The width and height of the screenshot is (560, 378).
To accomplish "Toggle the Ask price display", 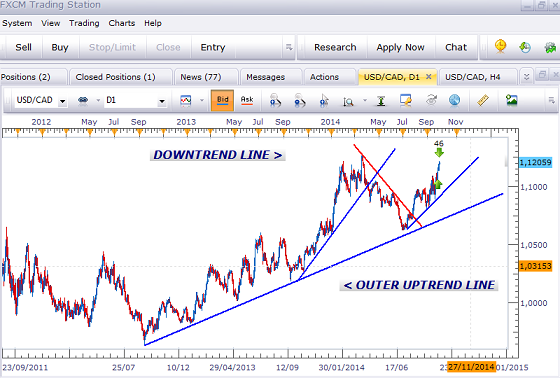I will (247, 100).
